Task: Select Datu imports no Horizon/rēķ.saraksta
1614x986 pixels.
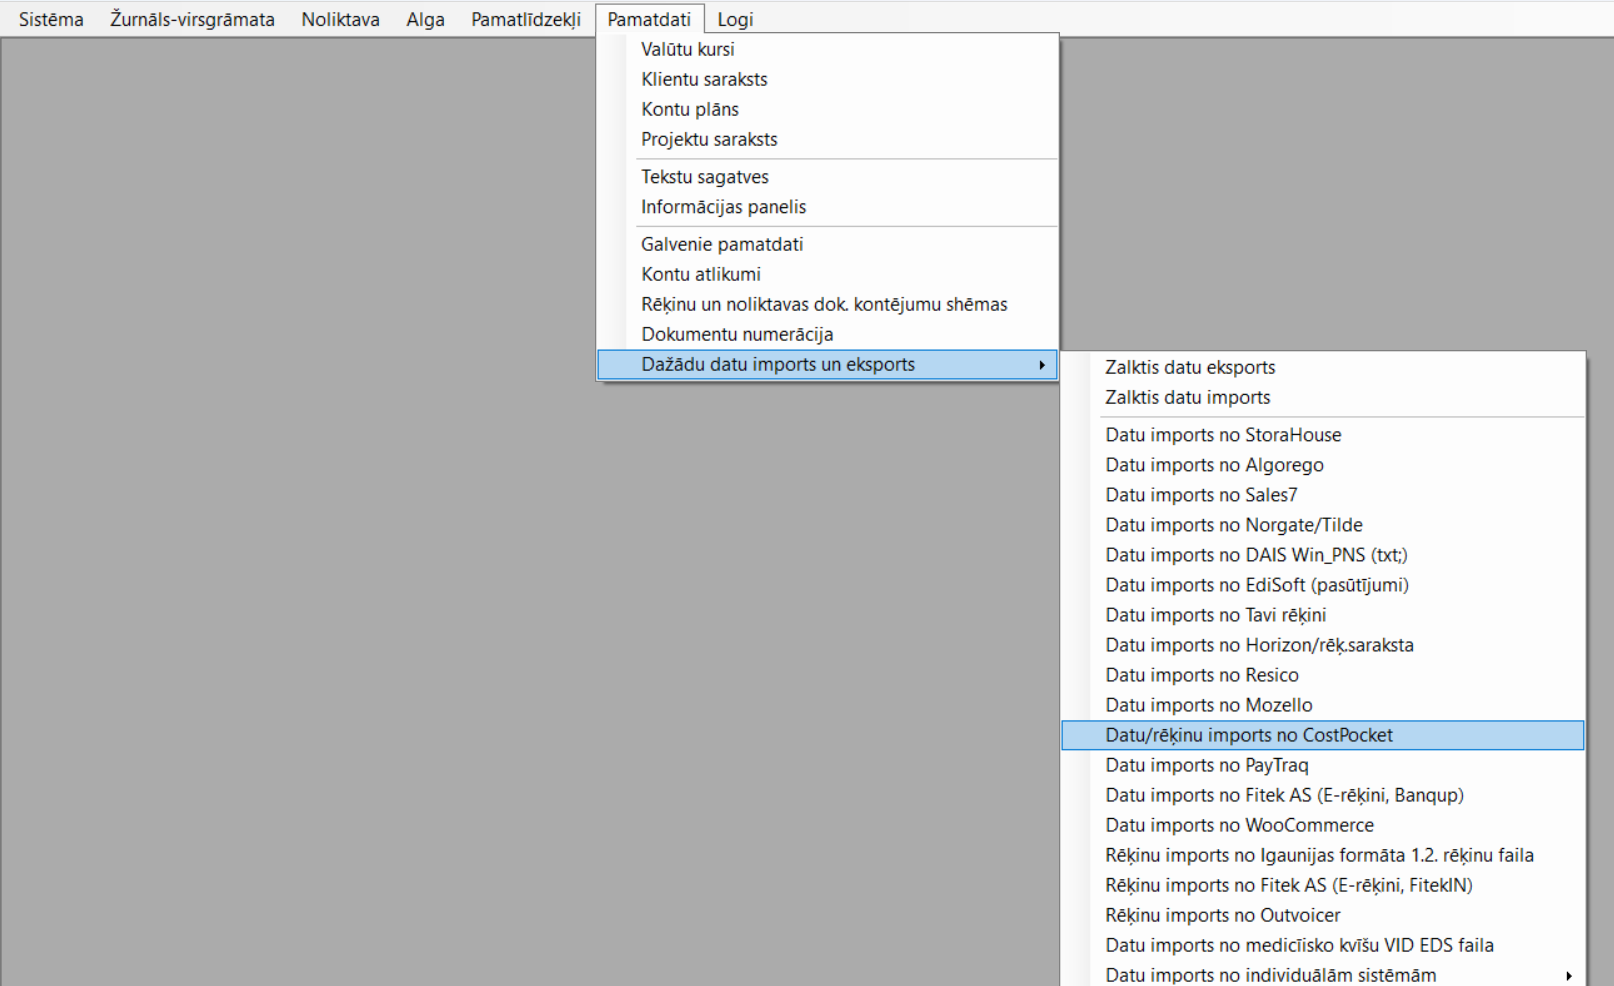Action: [x=1323, y=645]
